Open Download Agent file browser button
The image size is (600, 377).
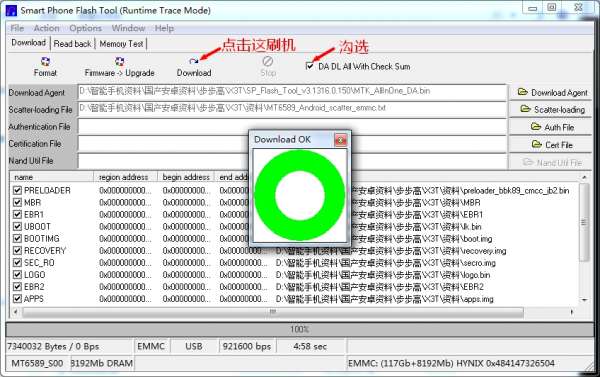(551, 93)
